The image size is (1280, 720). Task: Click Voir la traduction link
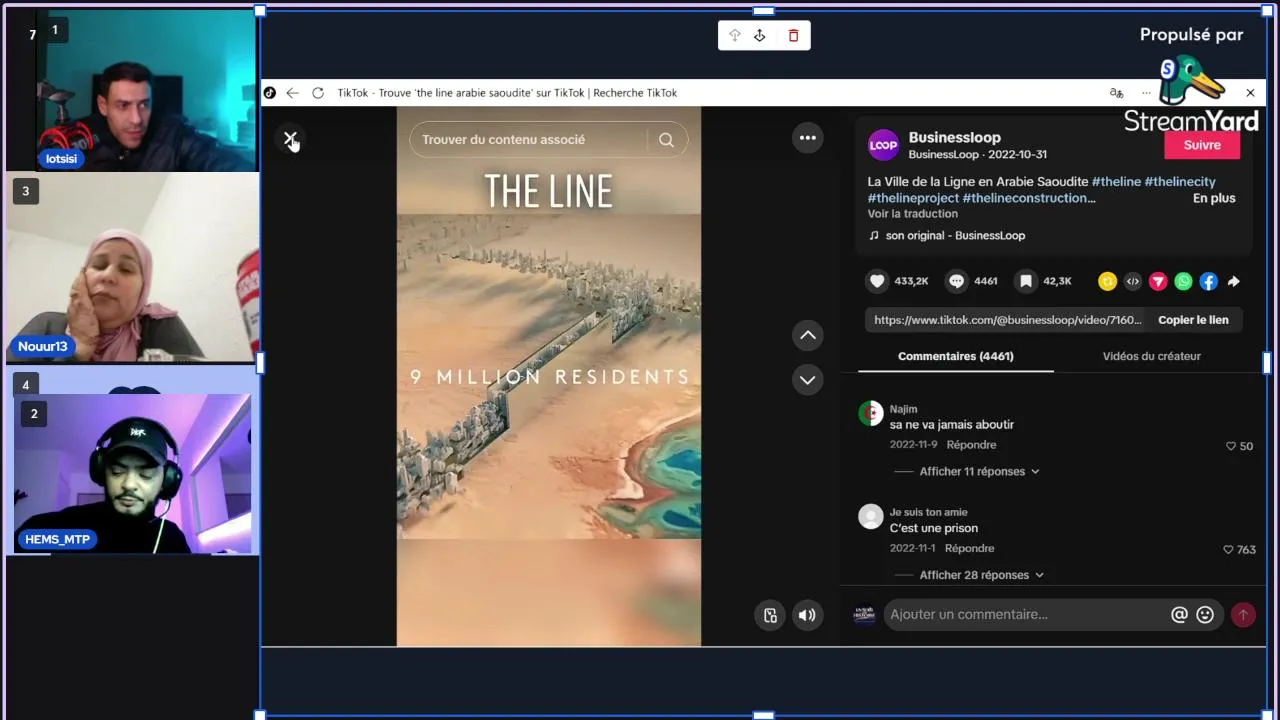[912, 214]
